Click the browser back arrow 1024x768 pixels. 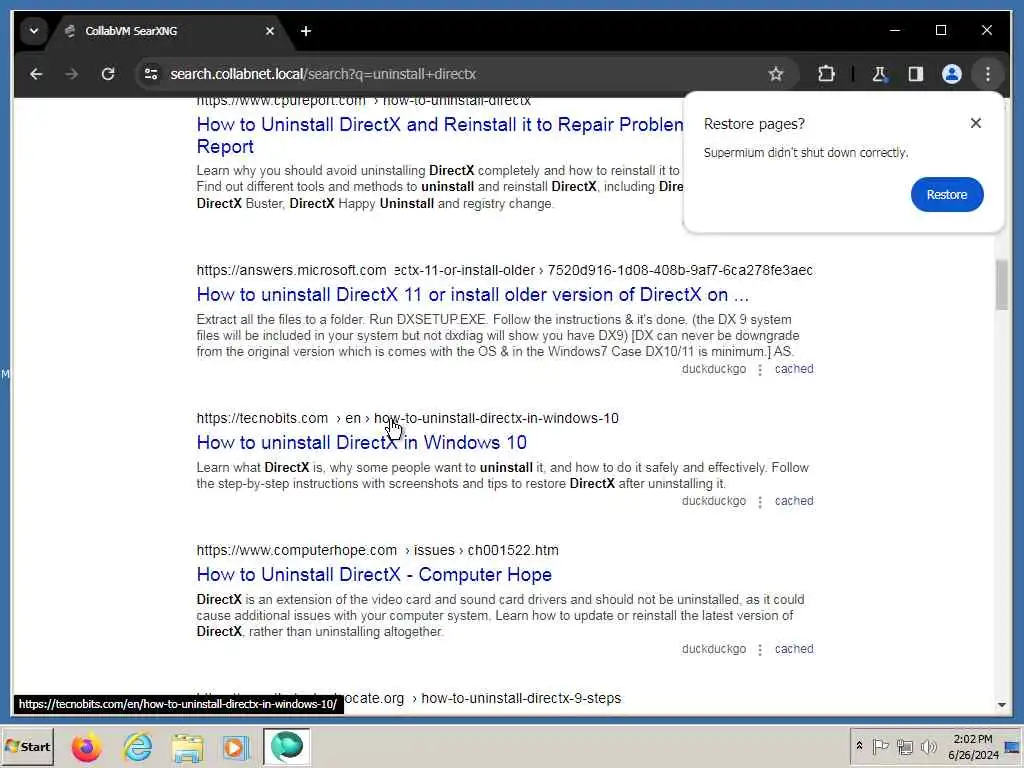pyautogui.click(x=36, y=74)
